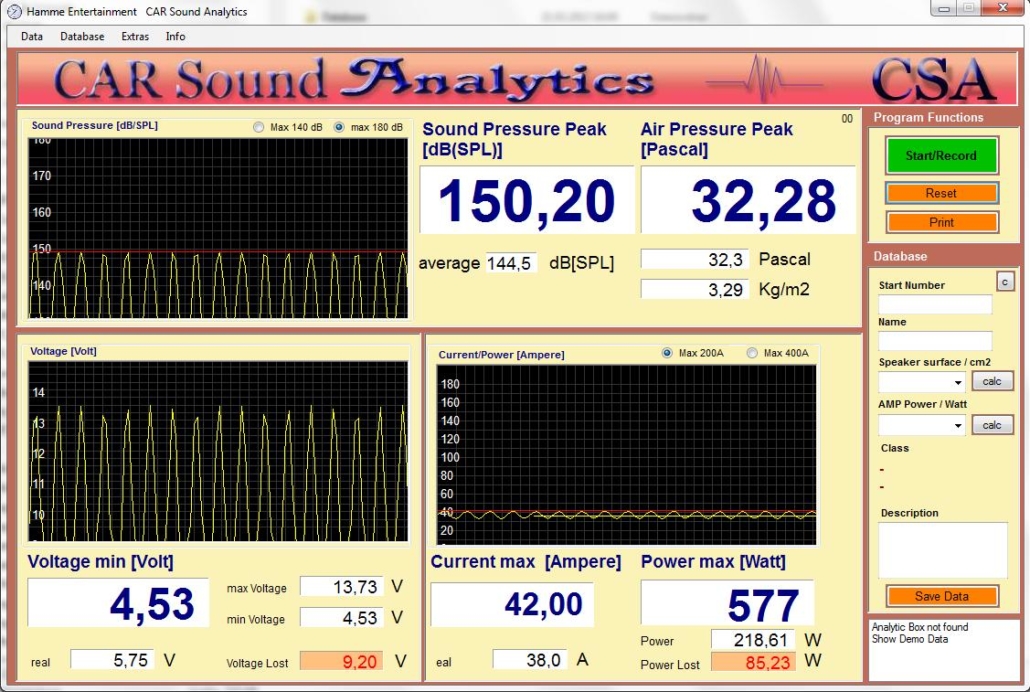
Task: Click the Start Number input field
Action: 935,304
